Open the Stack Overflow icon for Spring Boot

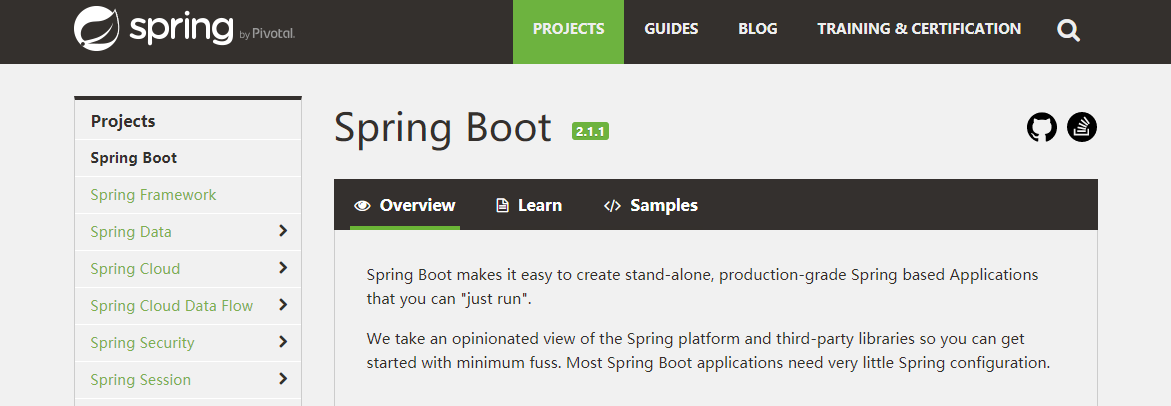tap(1081, 127)
